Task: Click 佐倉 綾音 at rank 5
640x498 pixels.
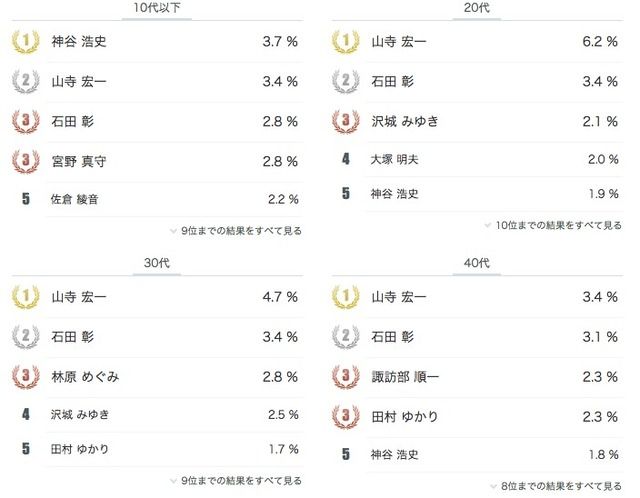Action: click(x=75, y=199)
